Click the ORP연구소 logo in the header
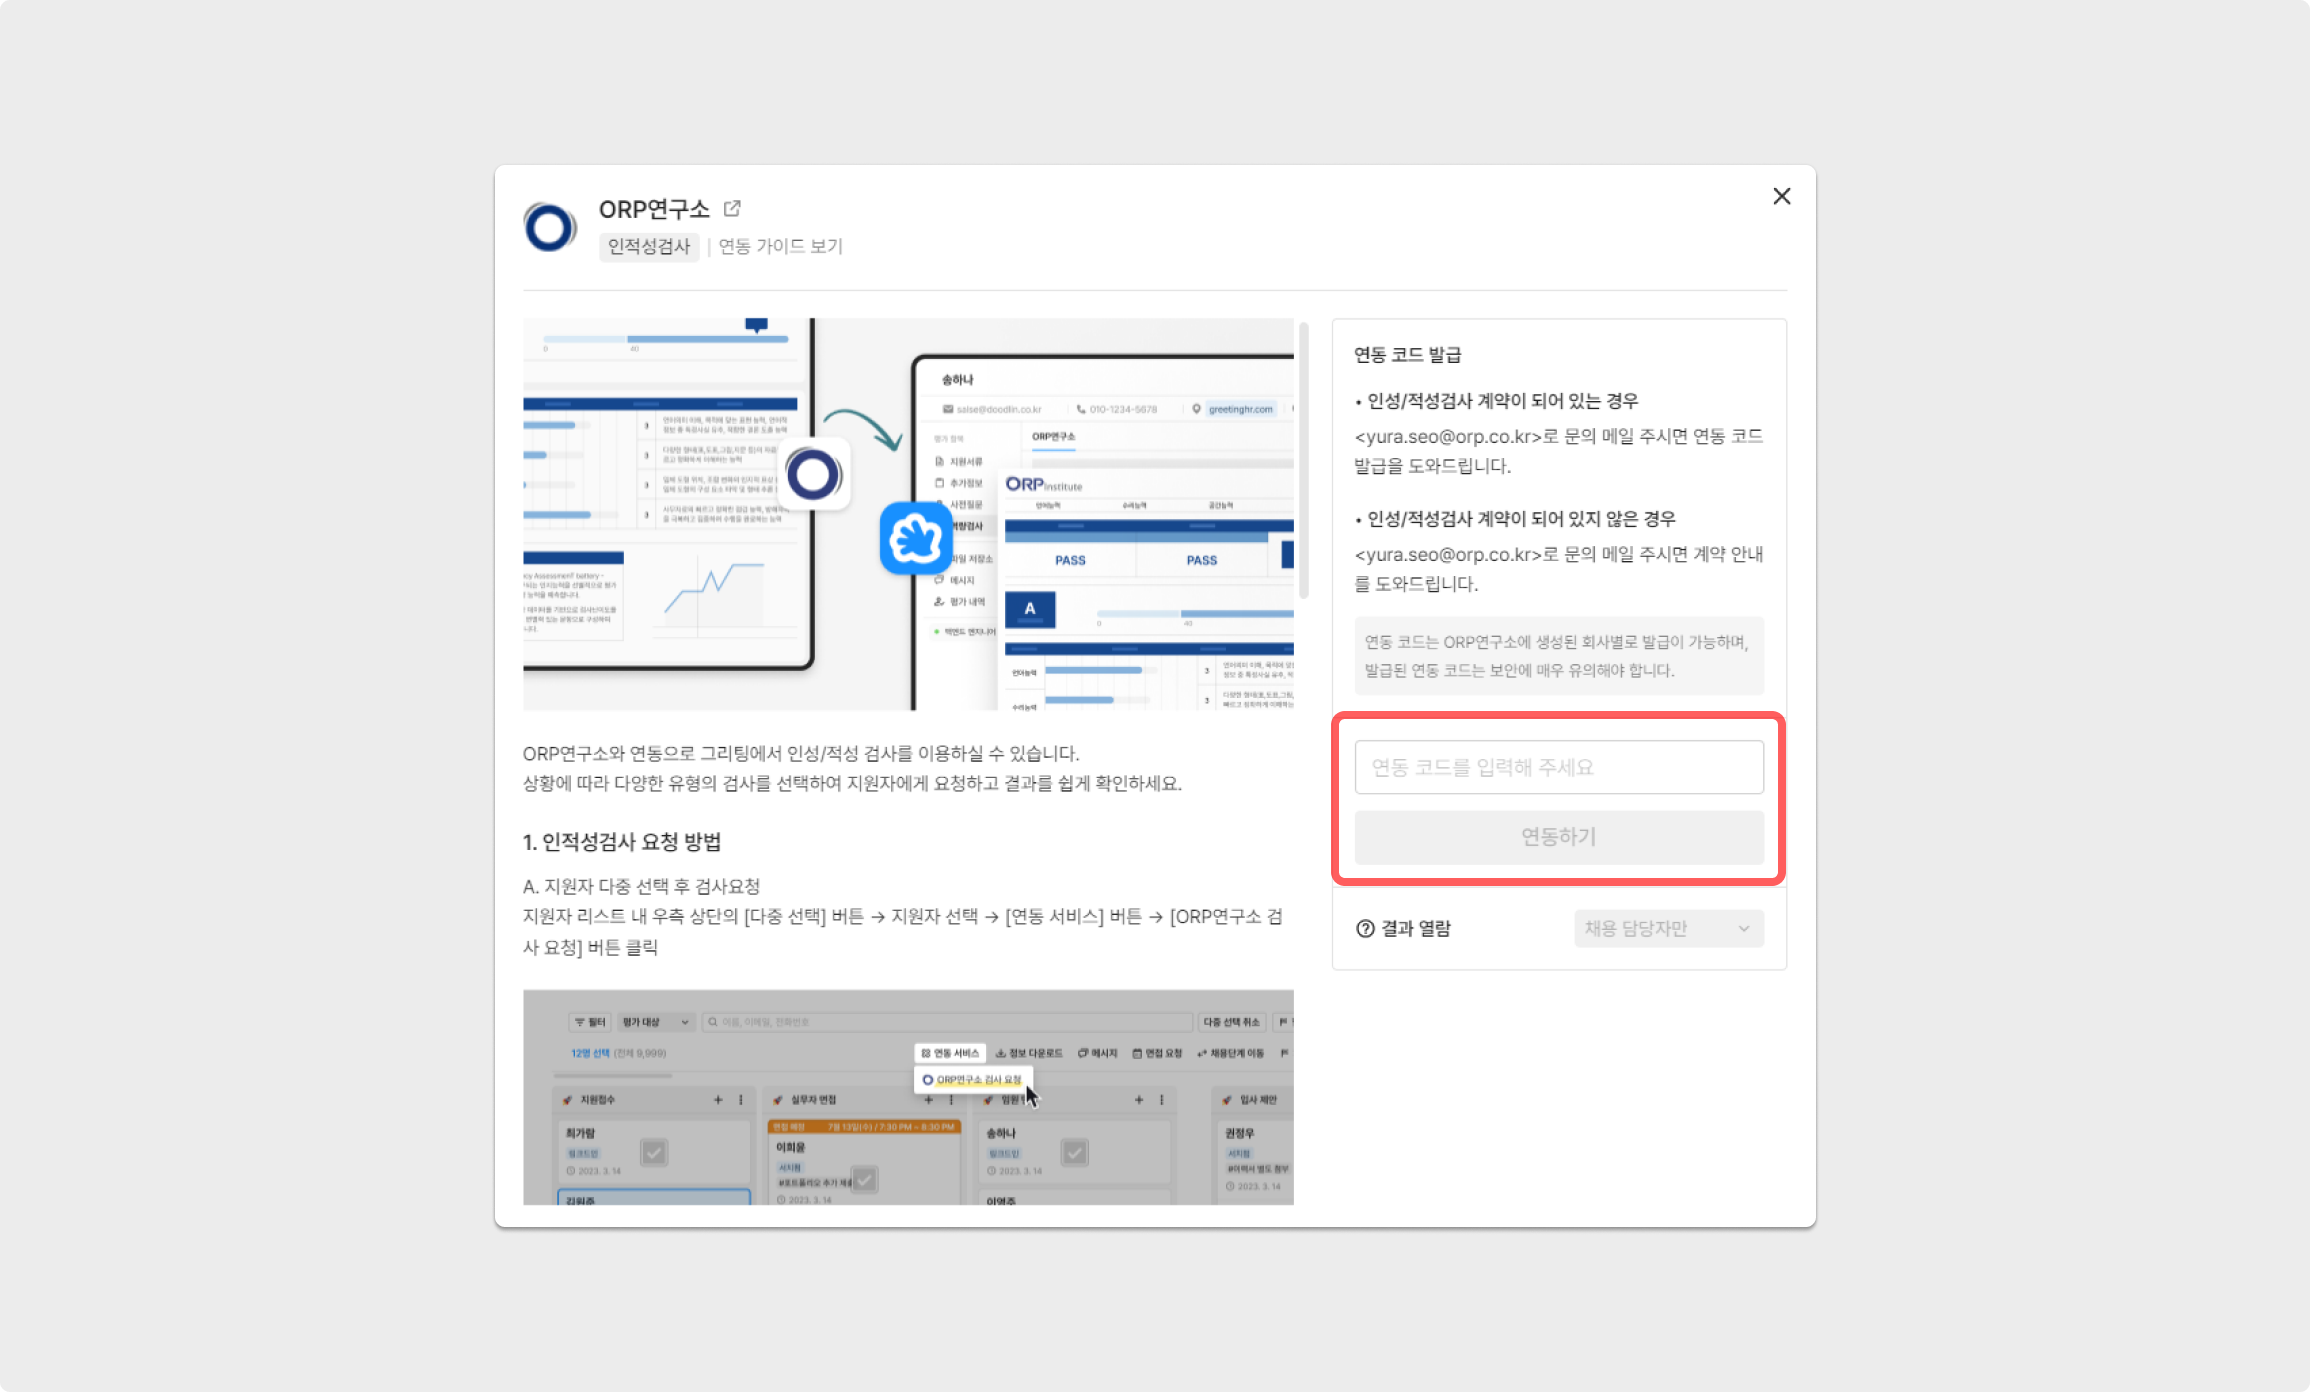 [549, 227]
